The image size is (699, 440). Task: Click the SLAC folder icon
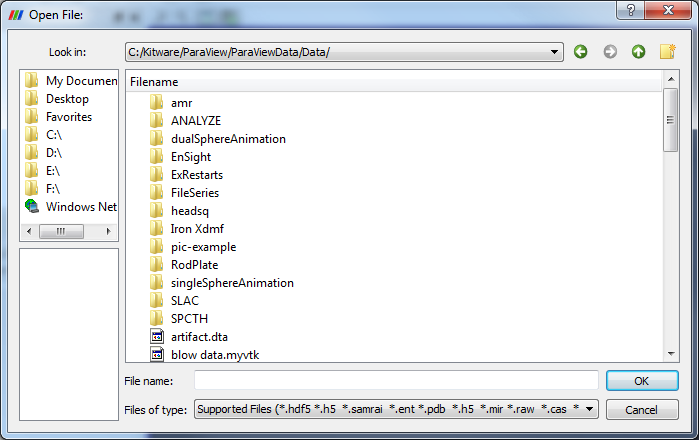pos(156,300)
